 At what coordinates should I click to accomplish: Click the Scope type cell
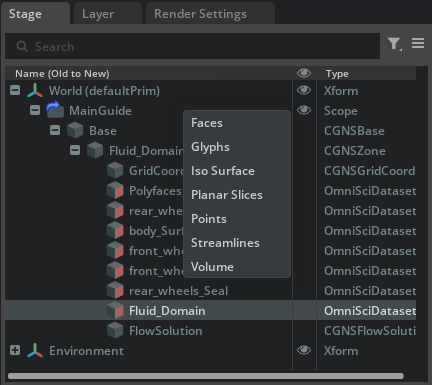pos(341,111)
